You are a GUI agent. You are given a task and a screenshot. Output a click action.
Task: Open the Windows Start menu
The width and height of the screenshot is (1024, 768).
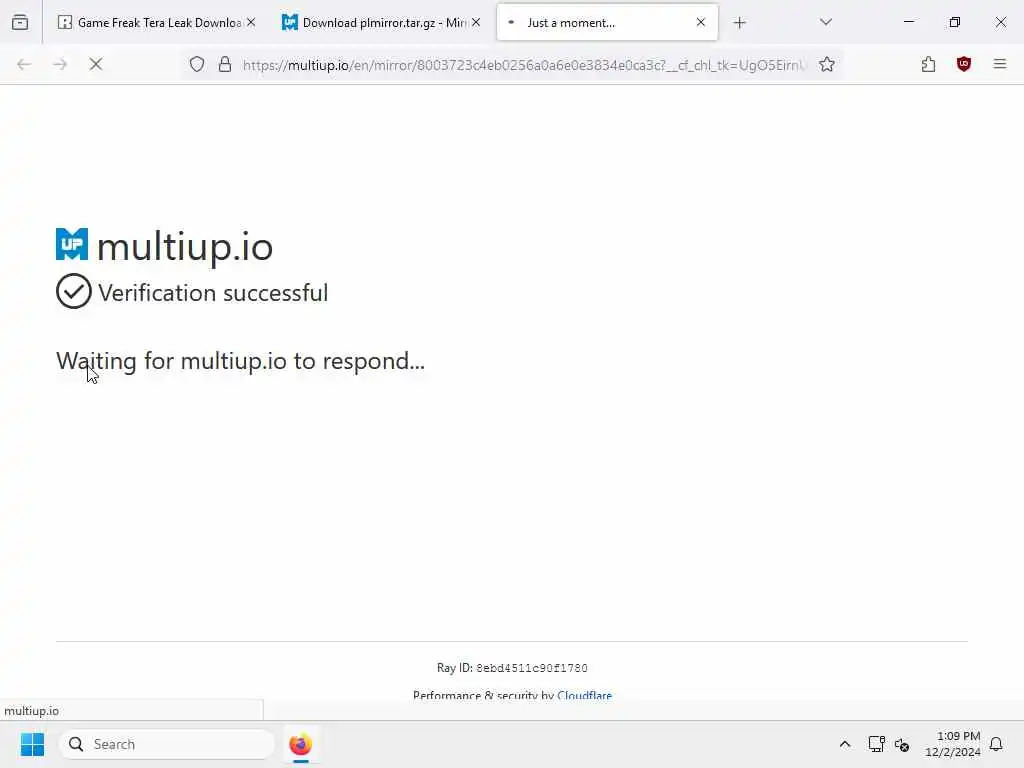point(32,744)
